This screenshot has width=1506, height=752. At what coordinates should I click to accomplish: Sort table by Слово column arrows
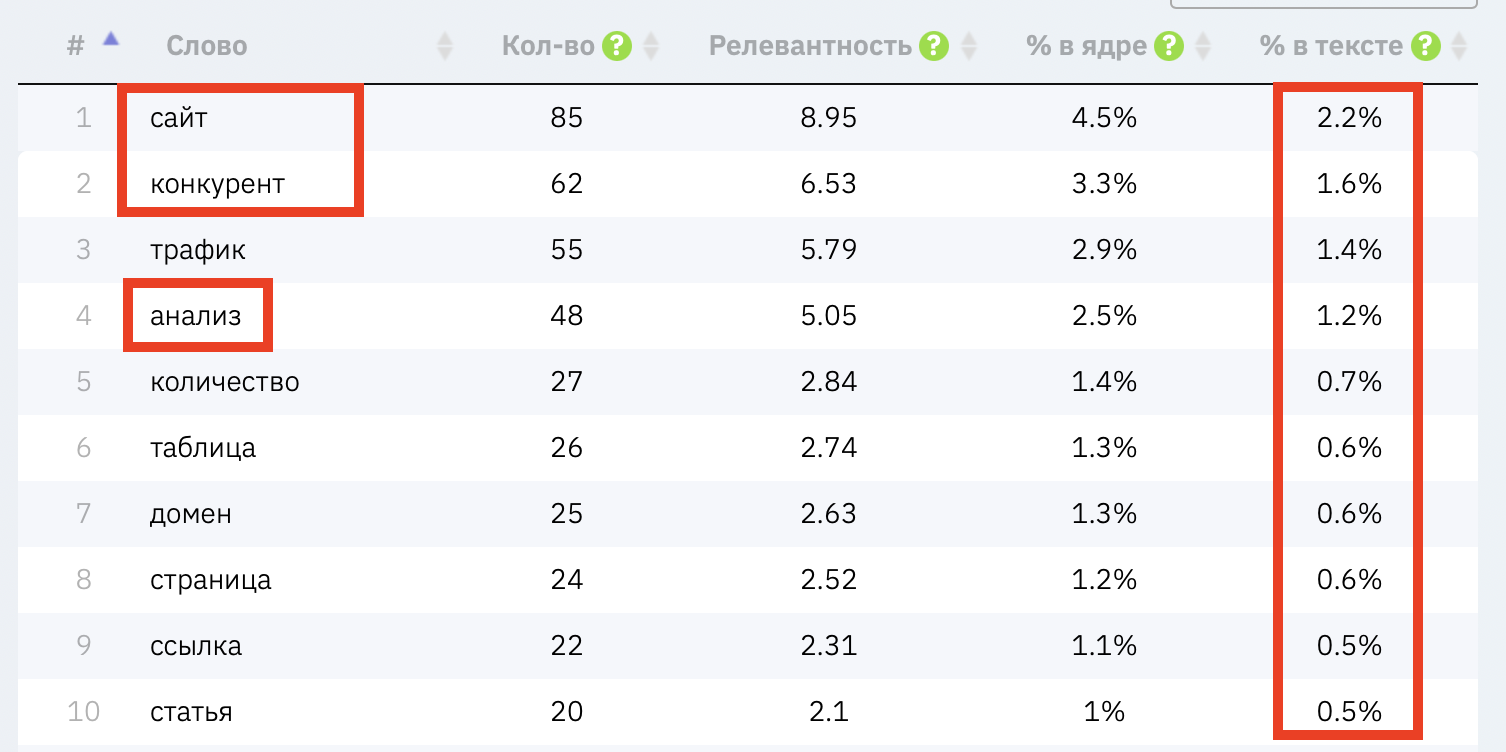coord(445,46)
